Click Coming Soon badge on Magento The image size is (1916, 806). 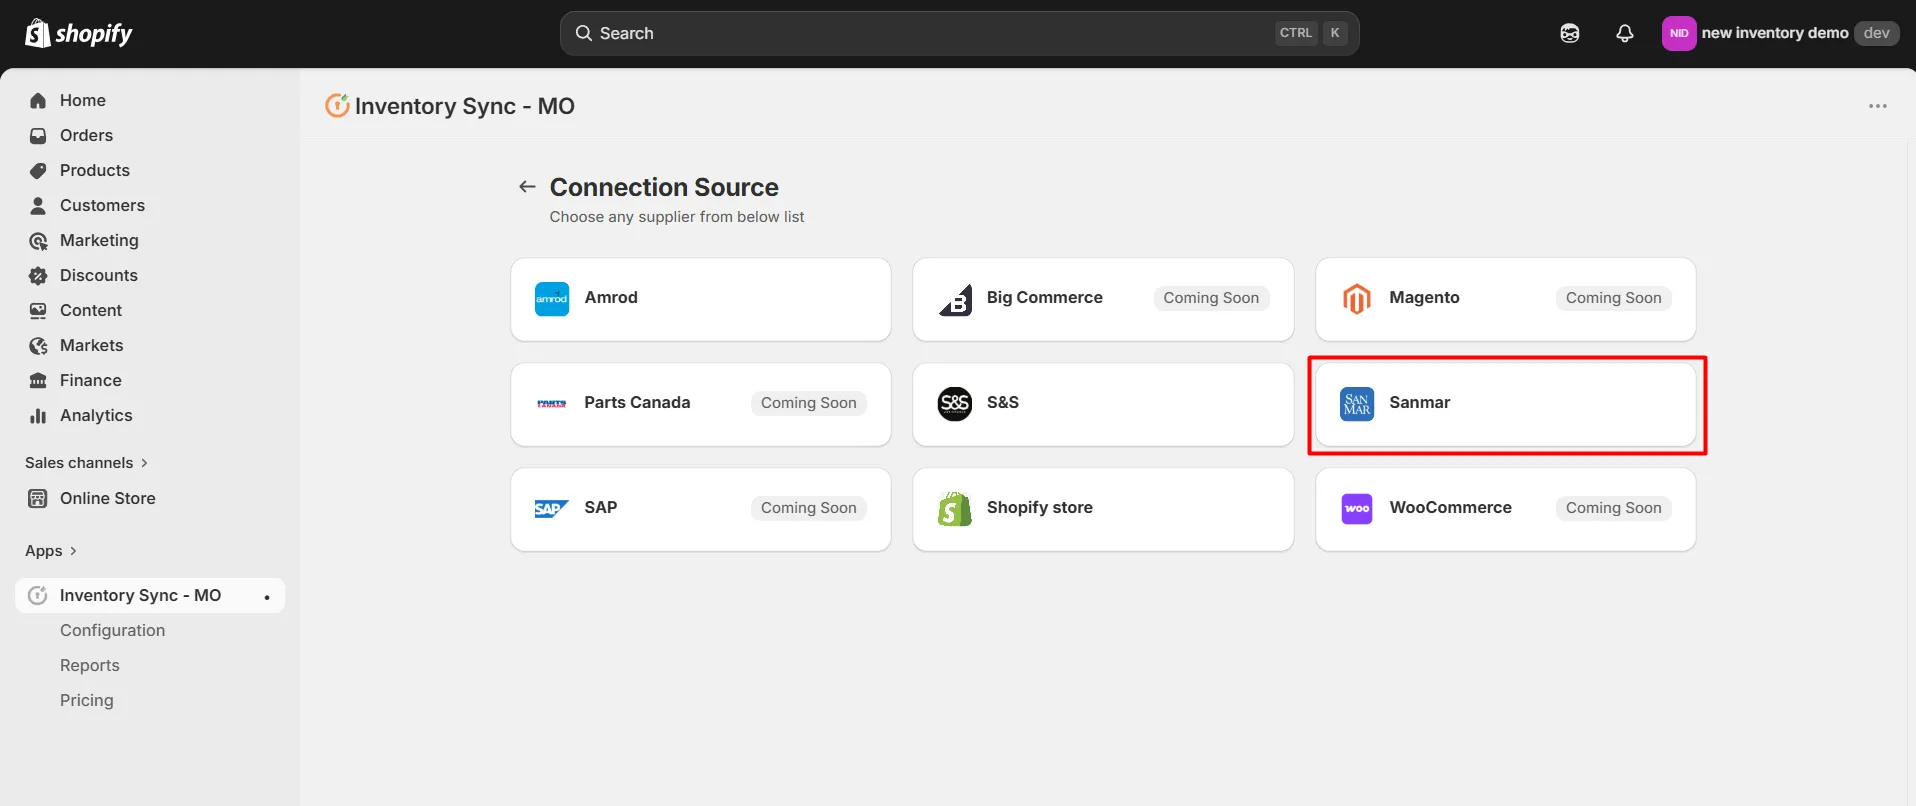1614,298
